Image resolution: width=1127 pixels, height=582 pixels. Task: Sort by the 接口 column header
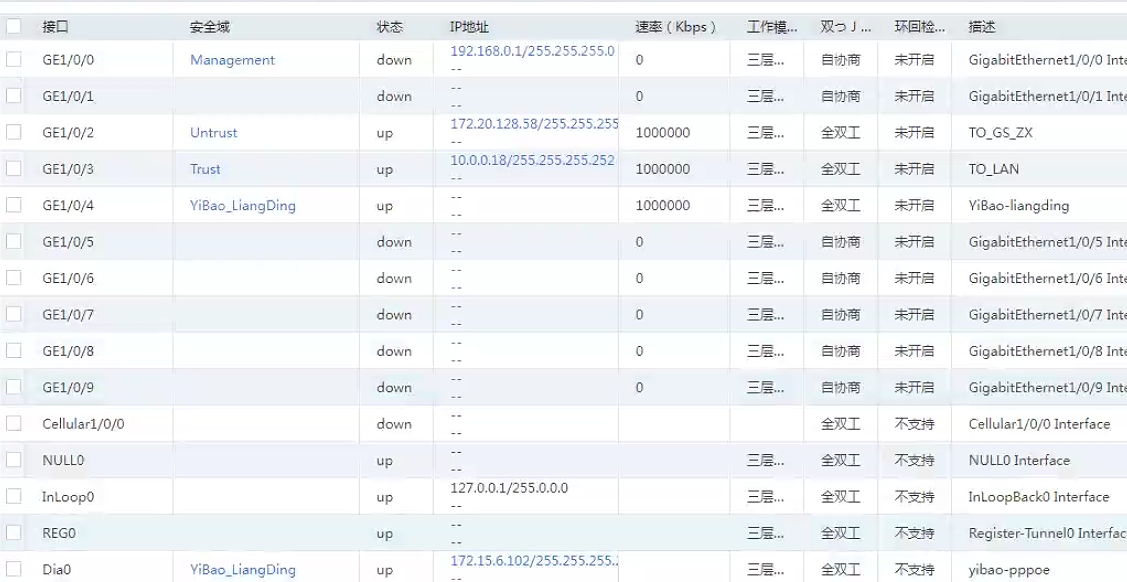(55, 27)
